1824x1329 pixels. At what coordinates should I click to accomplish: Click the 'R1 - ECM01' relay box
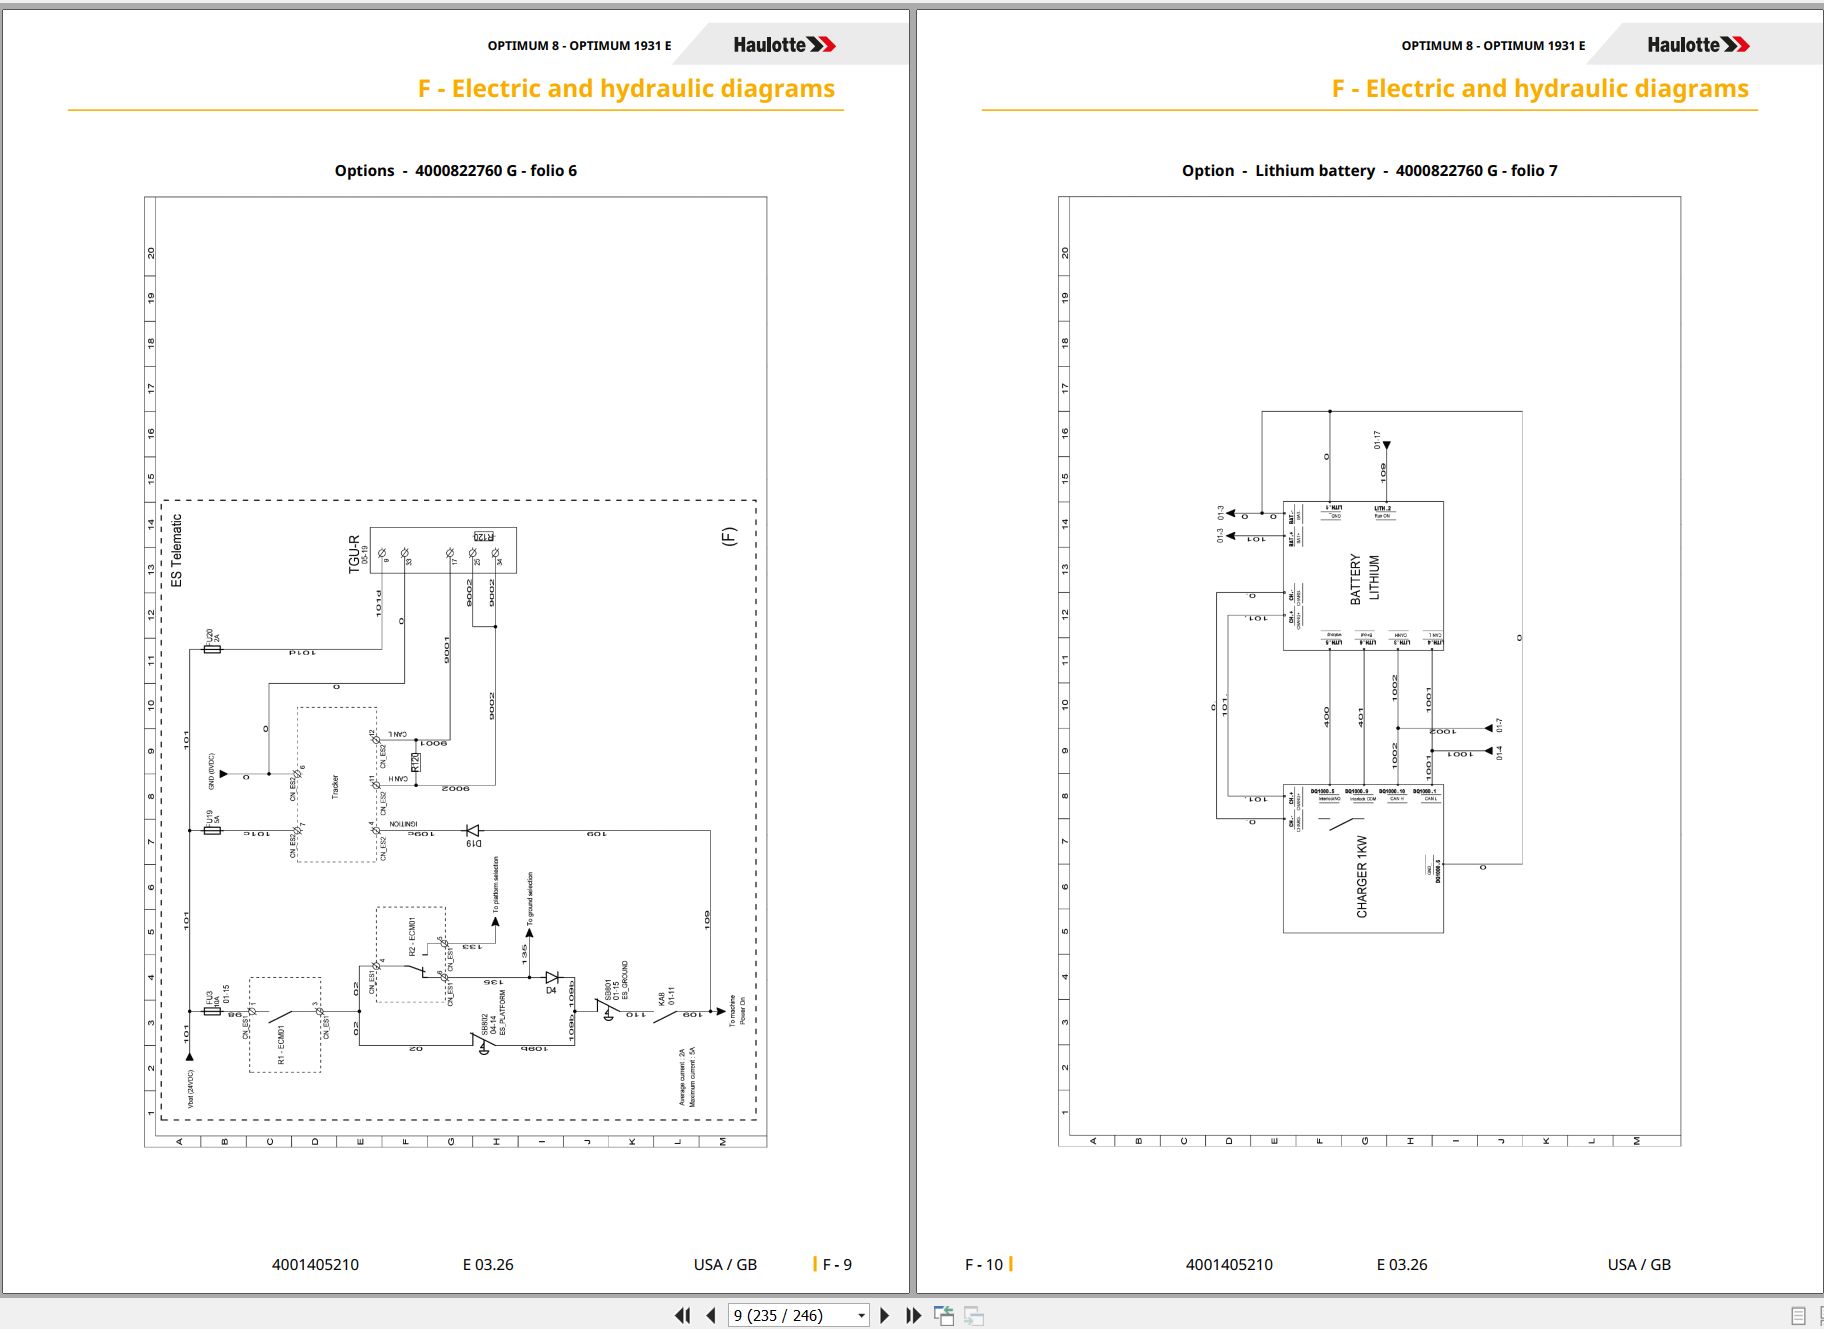[285, 1025]
